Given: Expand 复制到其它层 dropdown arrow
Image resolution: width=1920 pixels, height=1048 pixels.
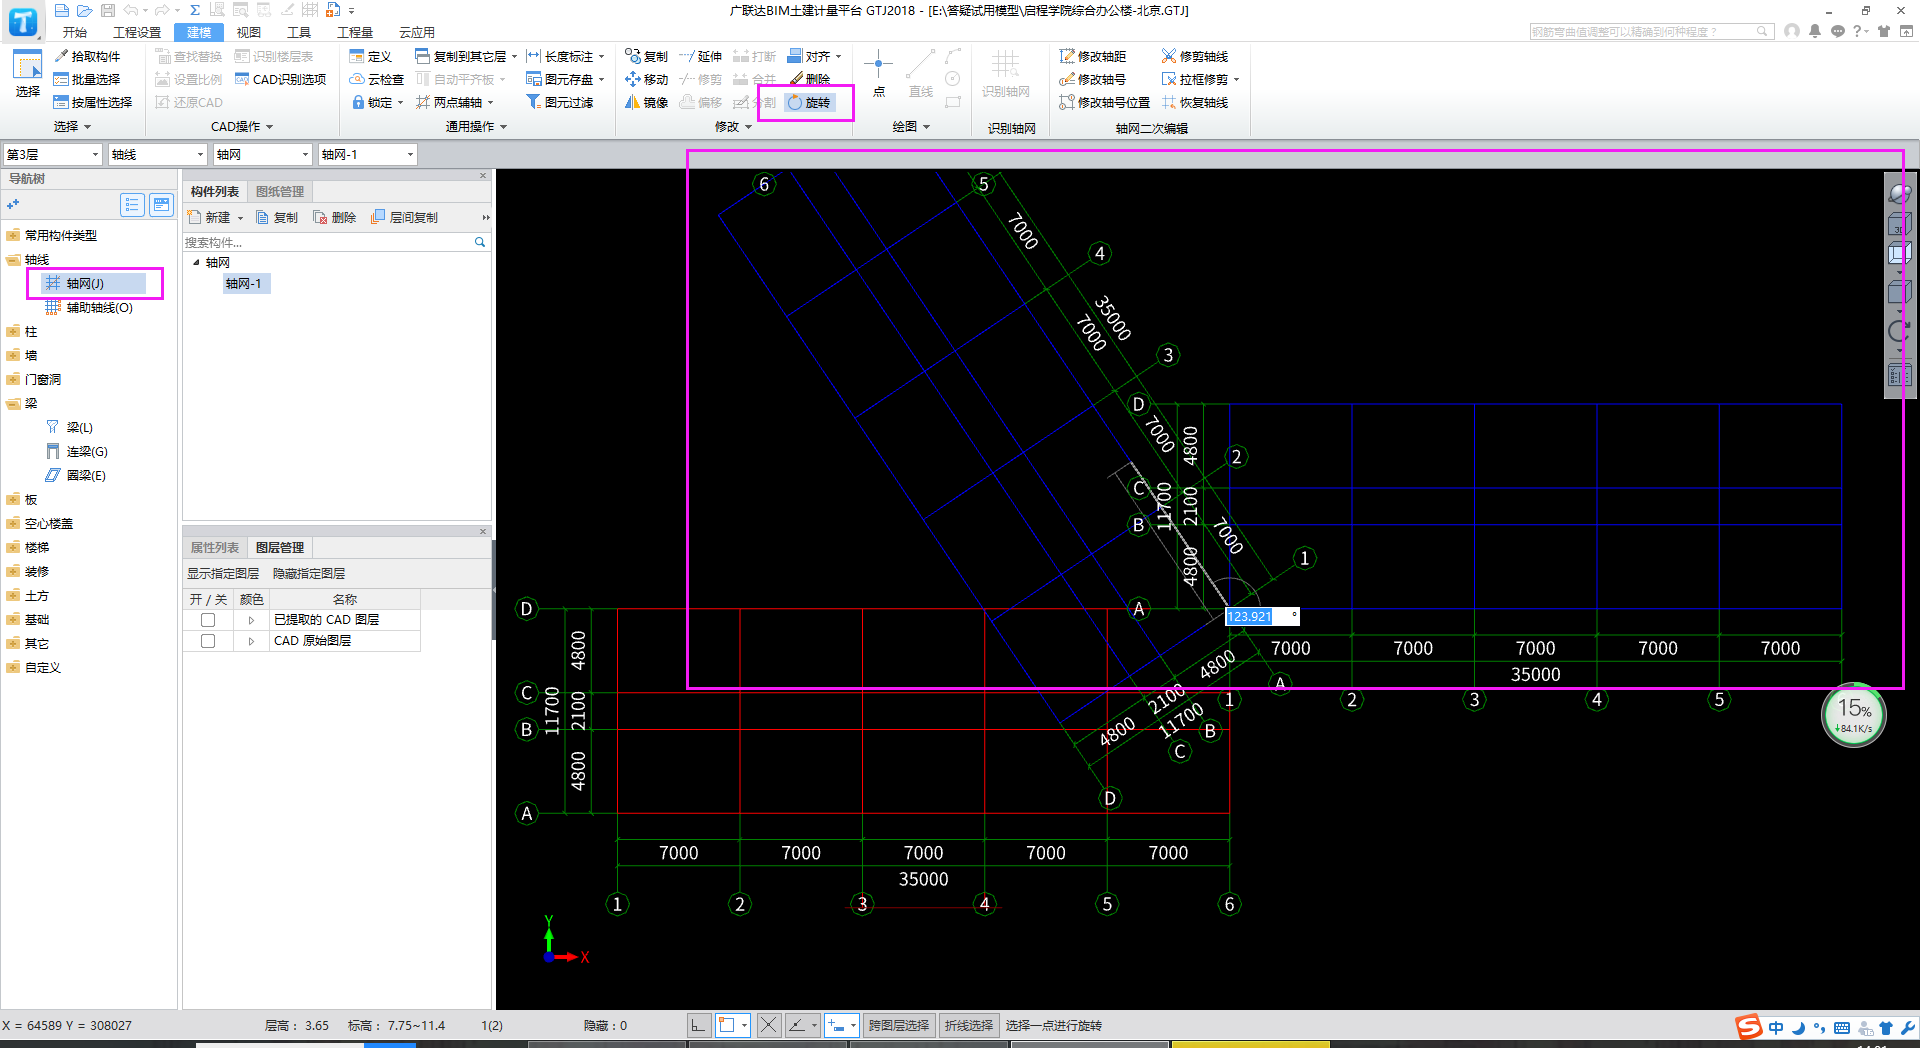Looking at the screenshot, I should pos(515,57).
